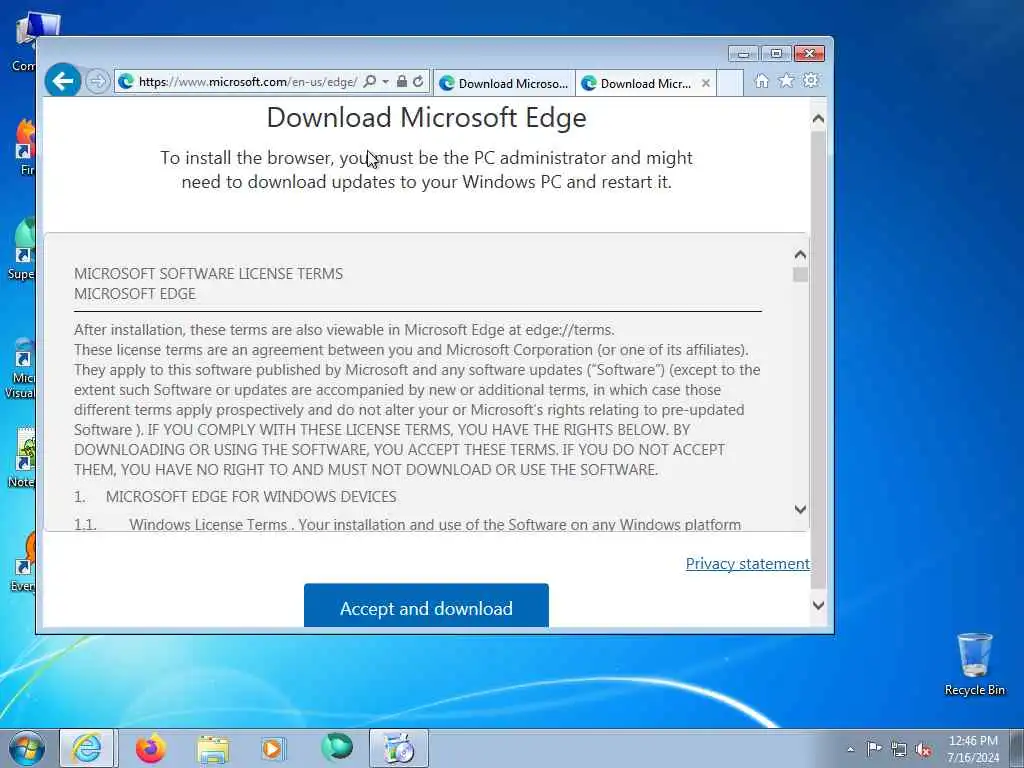1024x768 pixels.
Task: Open the Privacy statement link
Action: coord(747,564)
